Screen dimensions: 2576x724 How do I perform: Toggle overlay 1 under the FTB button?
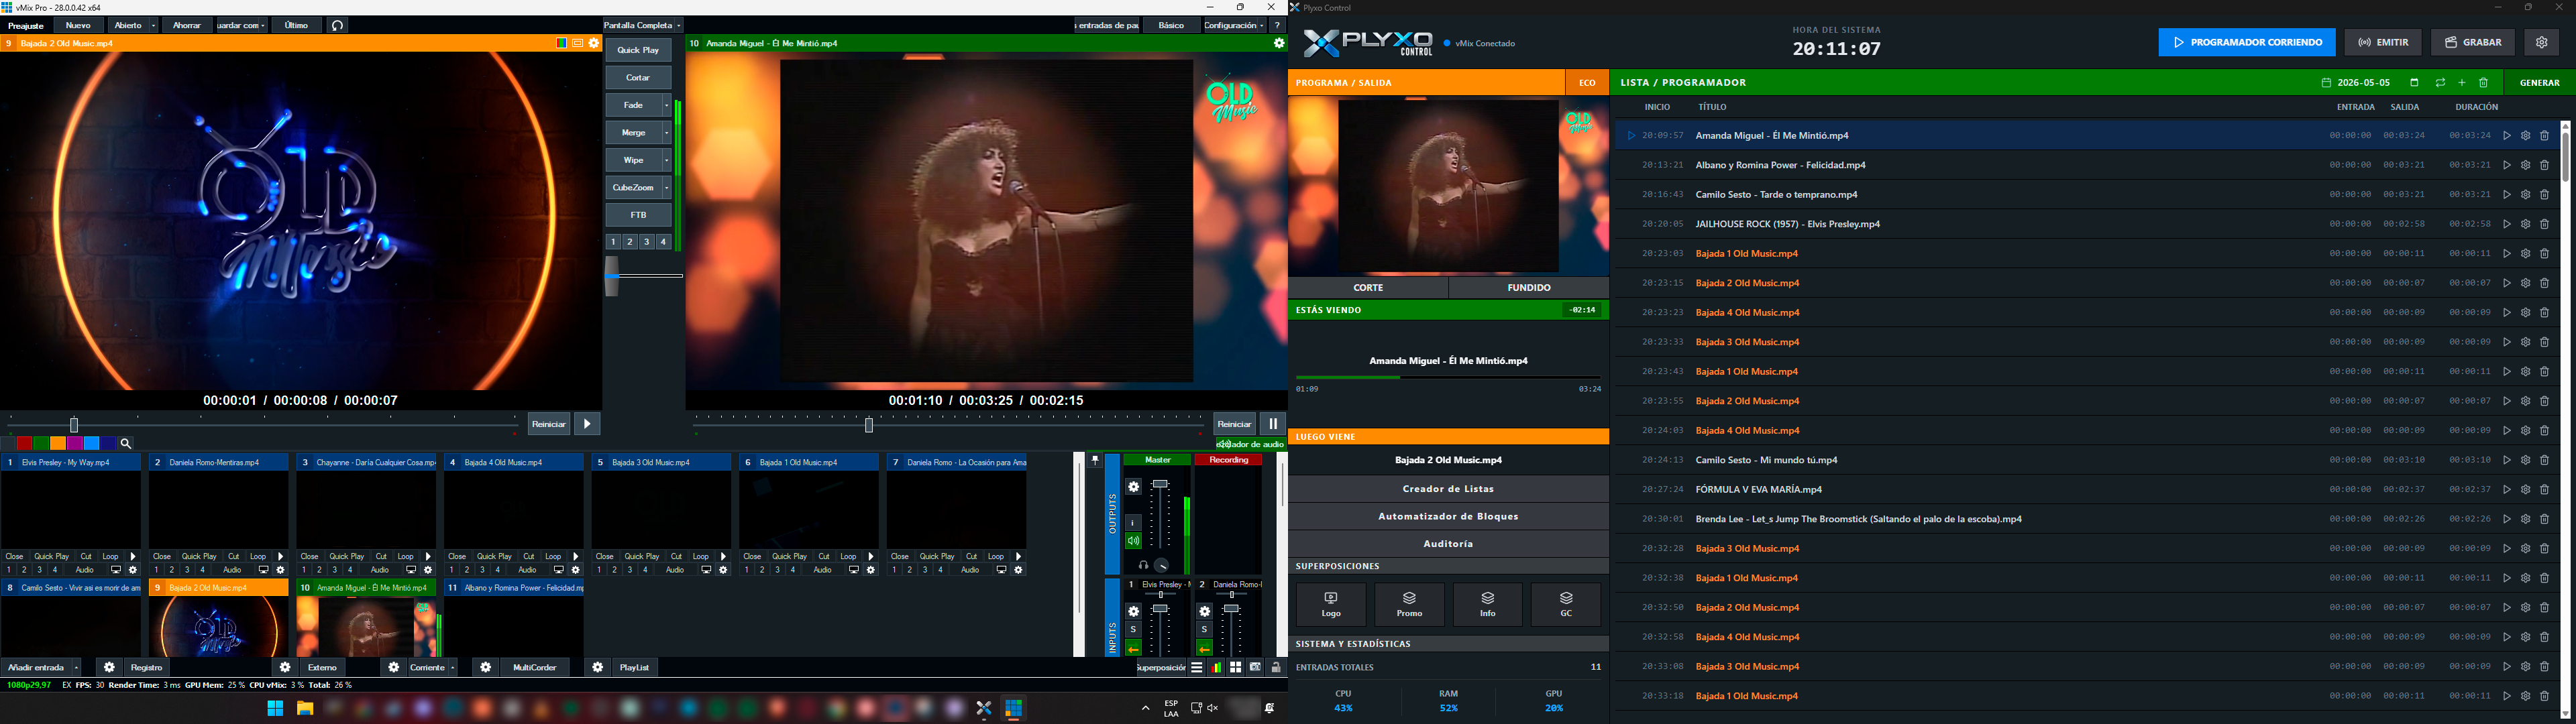(614, 242)
